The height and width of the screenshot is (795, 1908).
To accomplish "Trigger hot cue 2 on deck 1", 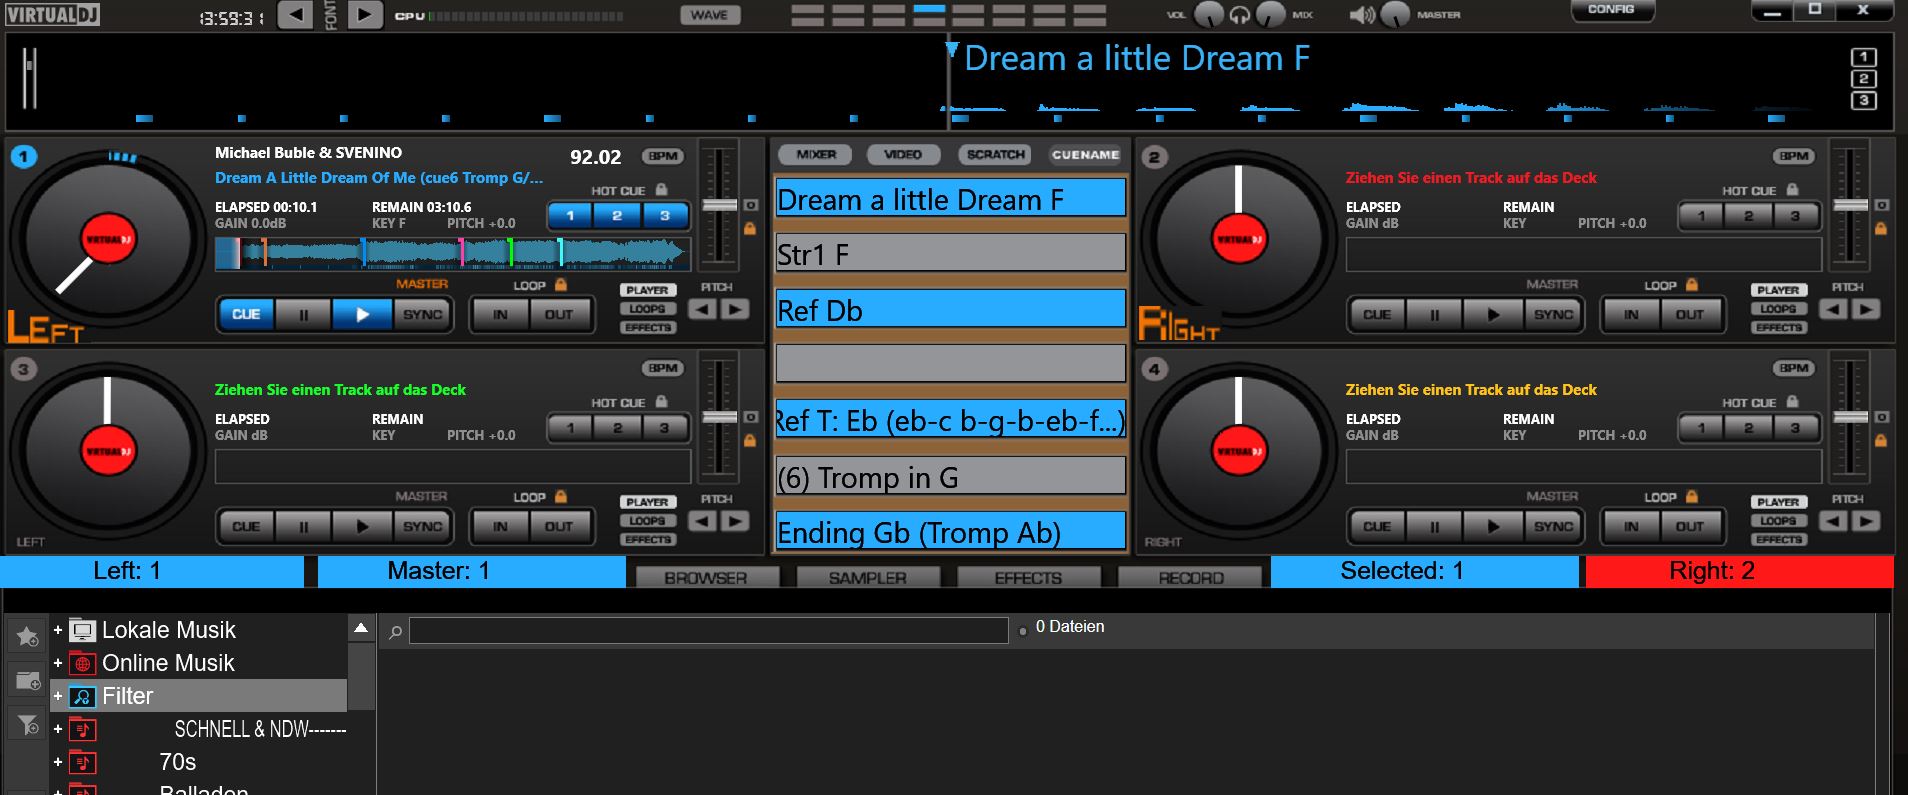I will 617,215.
